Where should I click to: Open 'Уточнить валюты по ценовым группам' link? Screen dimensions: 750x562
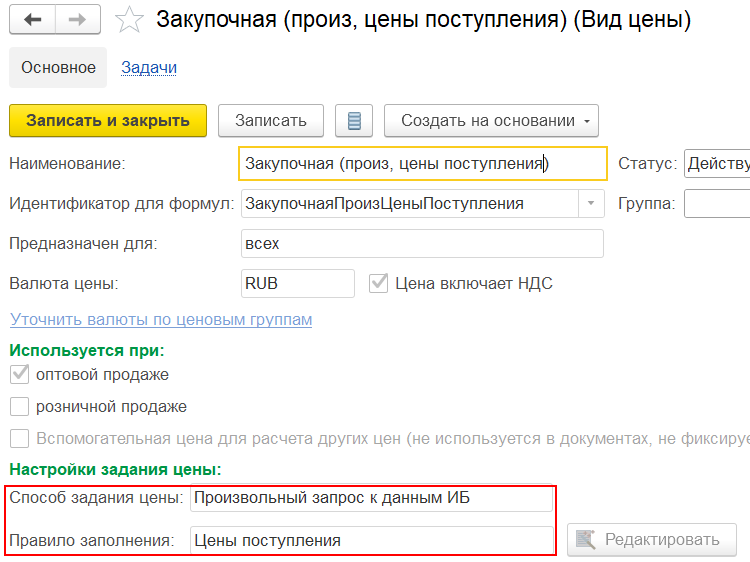coord(161,320)
